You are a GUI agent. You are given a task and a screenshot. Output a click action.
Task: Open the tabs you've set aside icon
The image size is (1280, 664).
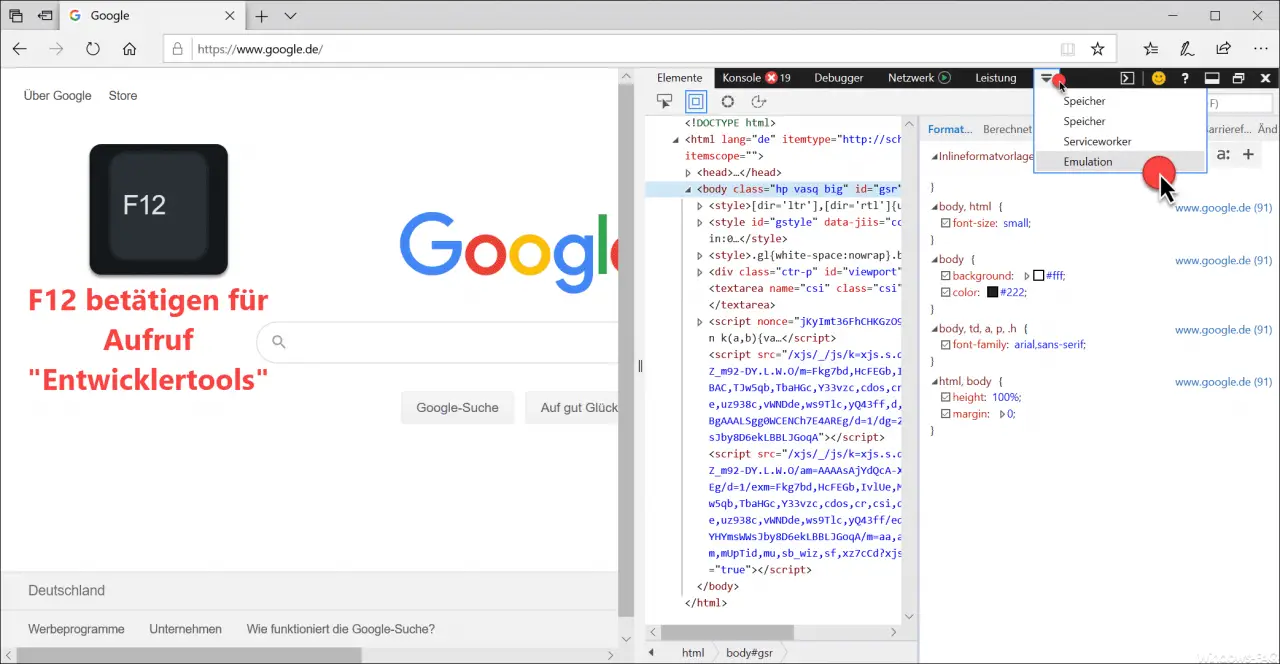pos(16,16)
